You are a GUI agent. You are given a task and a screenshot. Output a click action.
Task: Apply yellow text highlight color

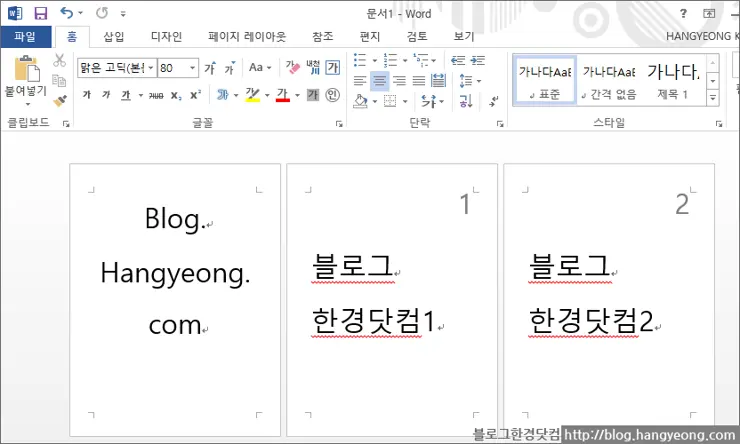click(x=253, y=95)
